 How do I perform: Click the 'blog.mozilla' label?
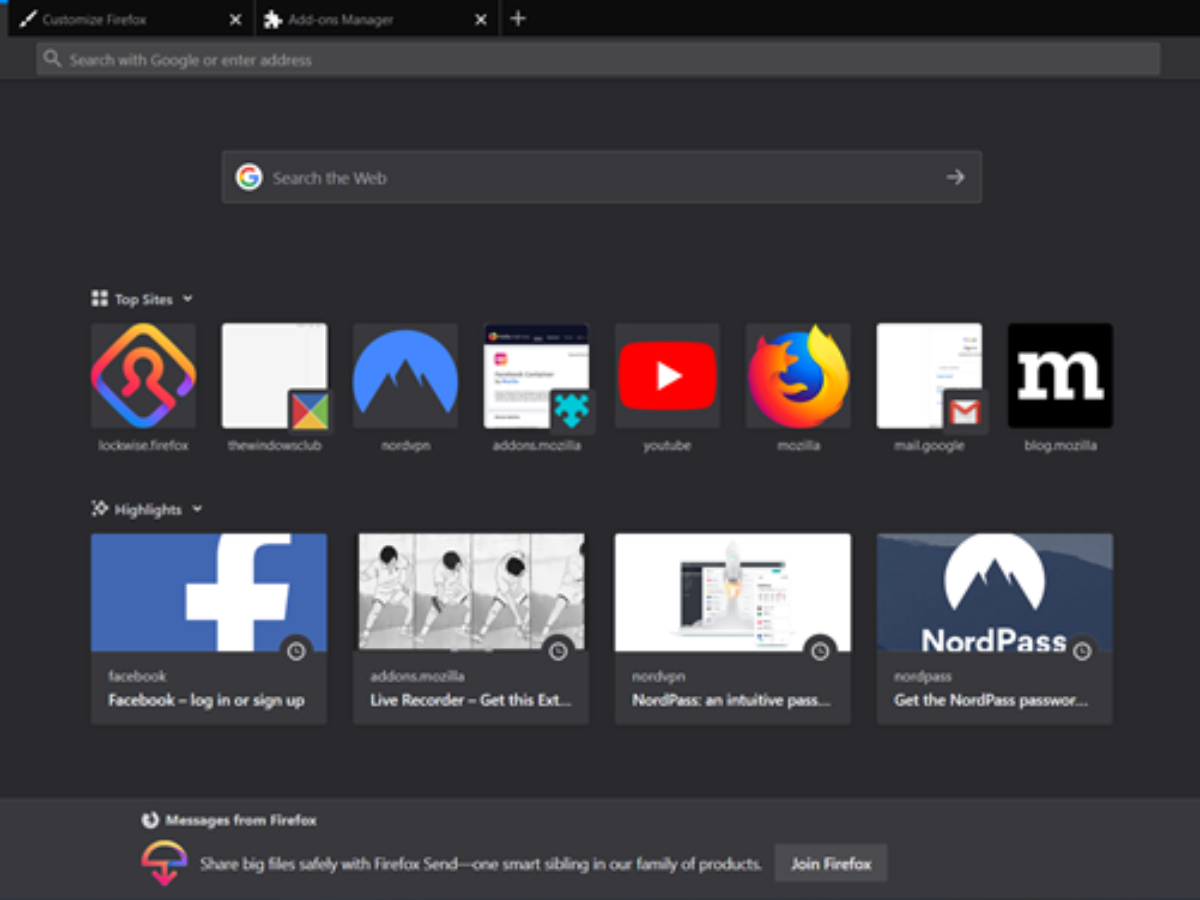click(1060, 445)
